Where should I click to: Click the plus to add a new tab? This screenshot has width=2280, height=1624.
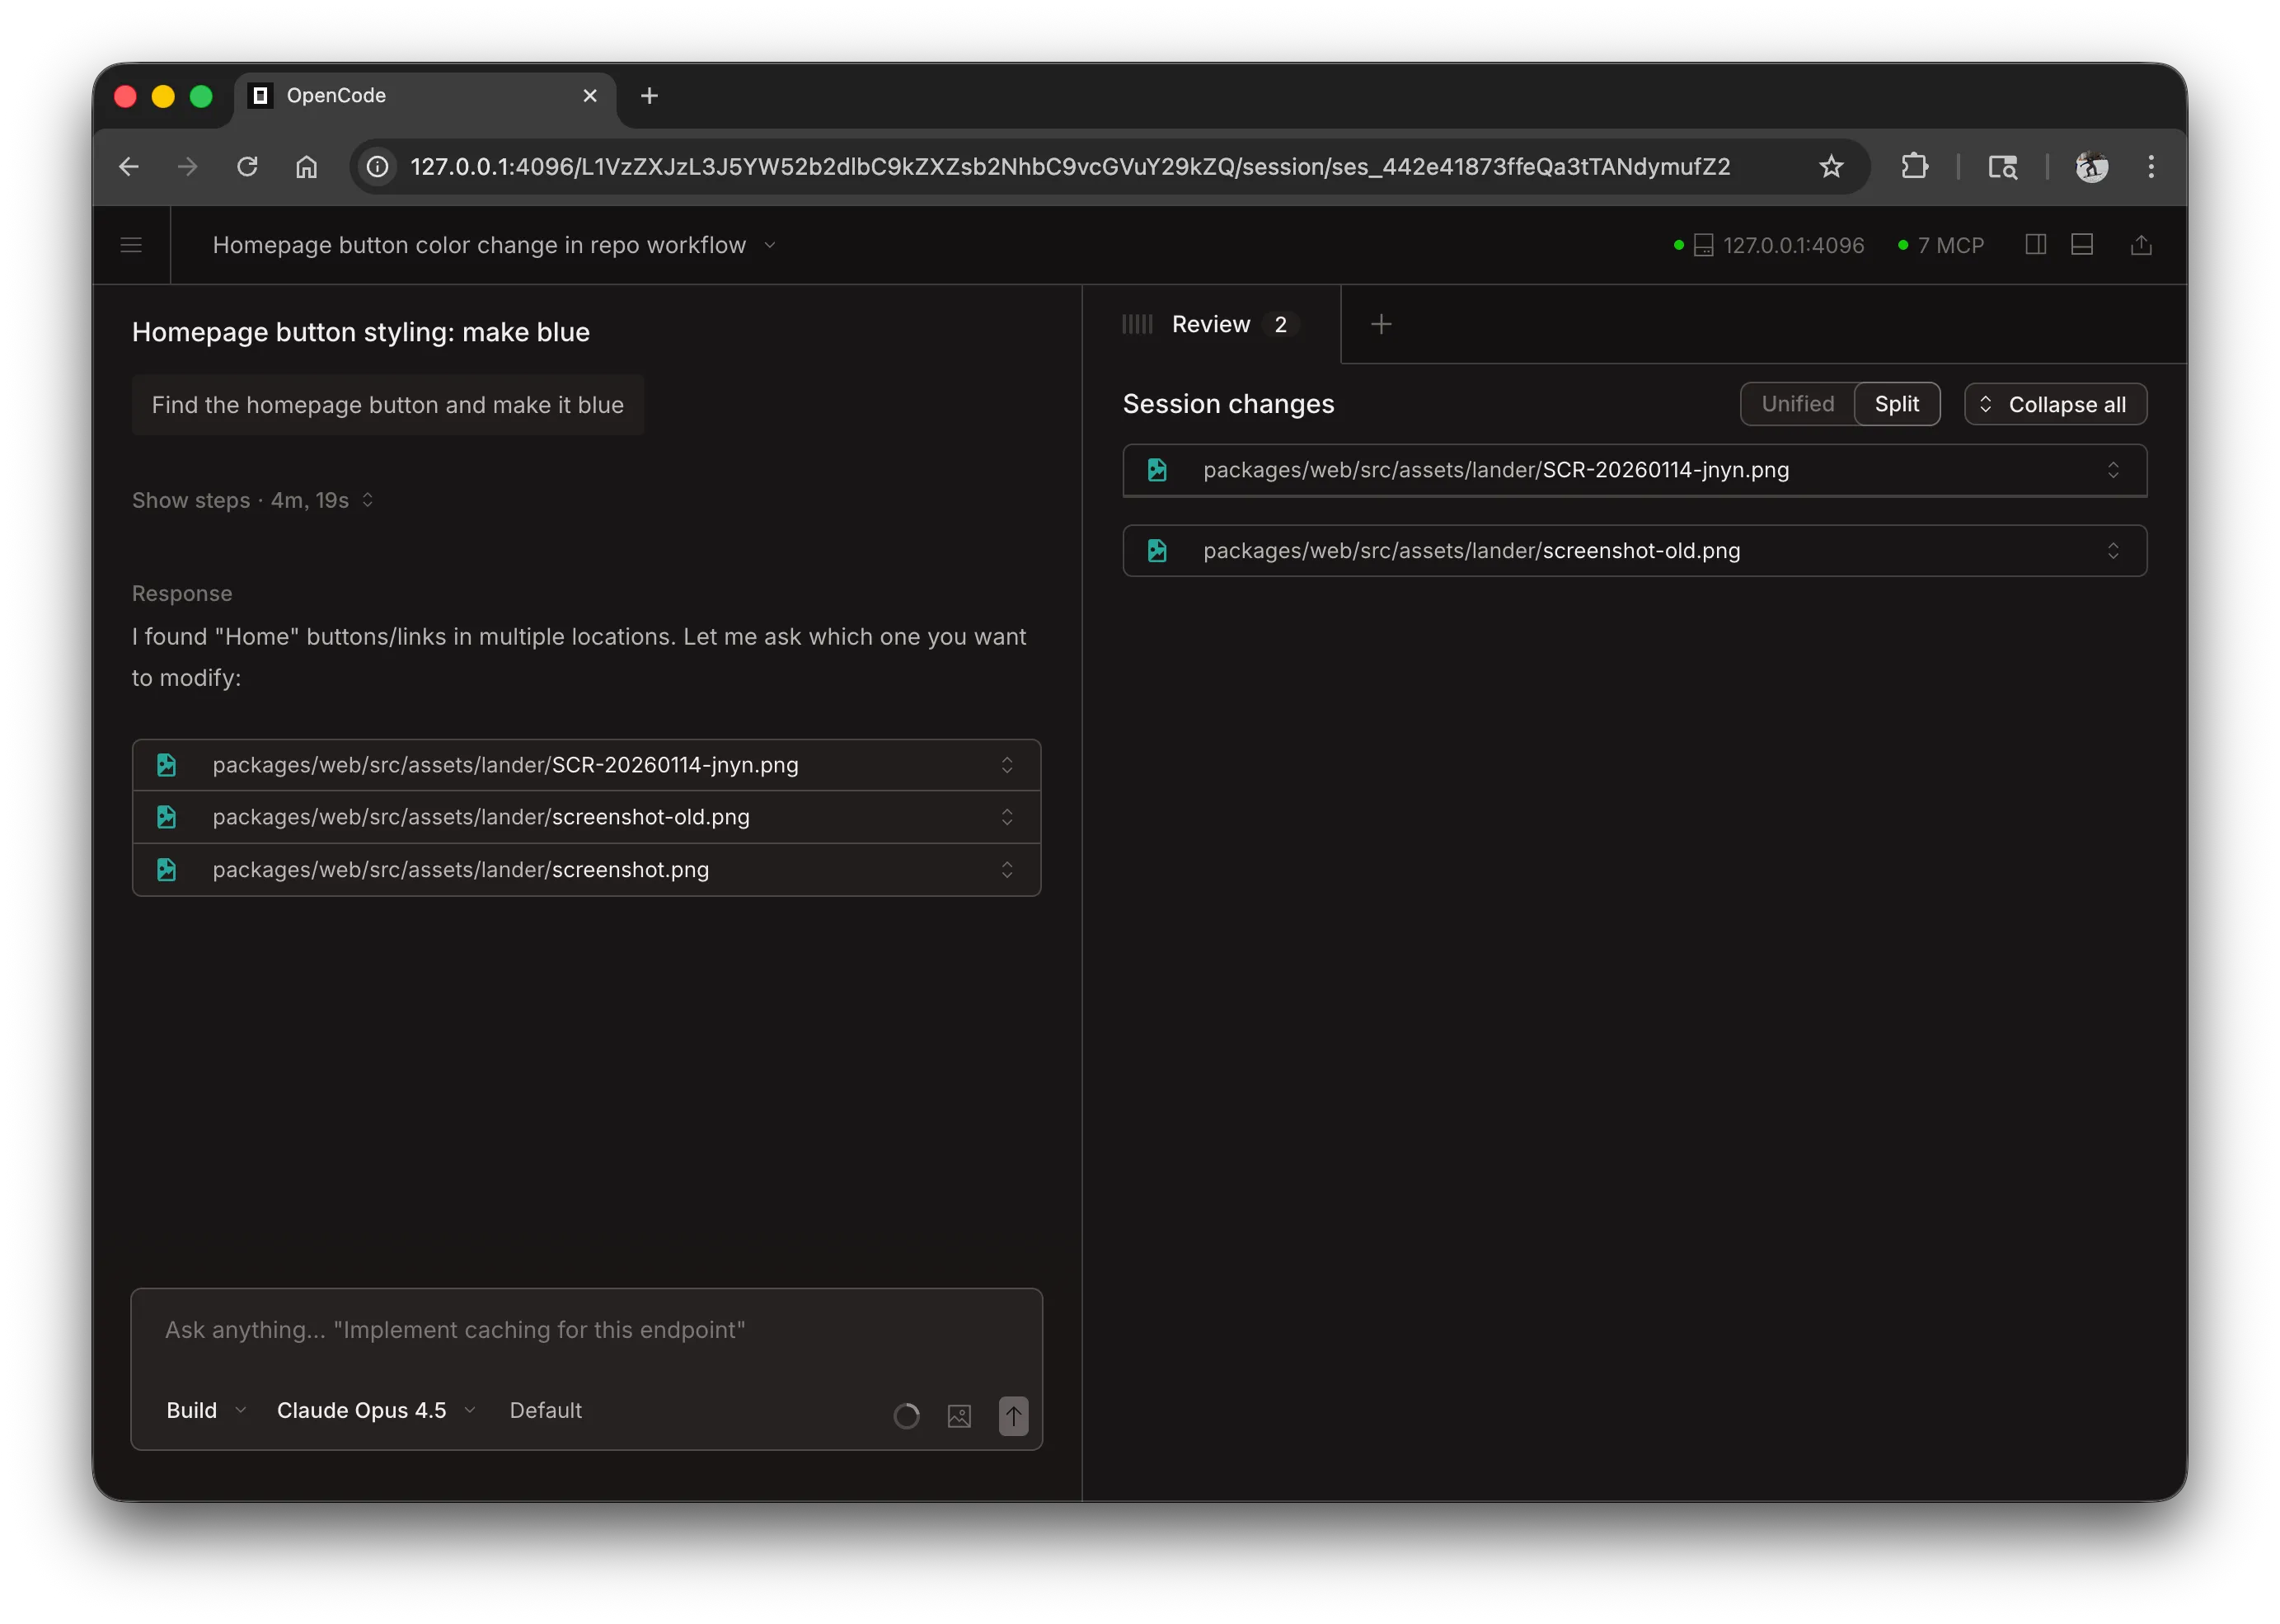(1381, 324)
